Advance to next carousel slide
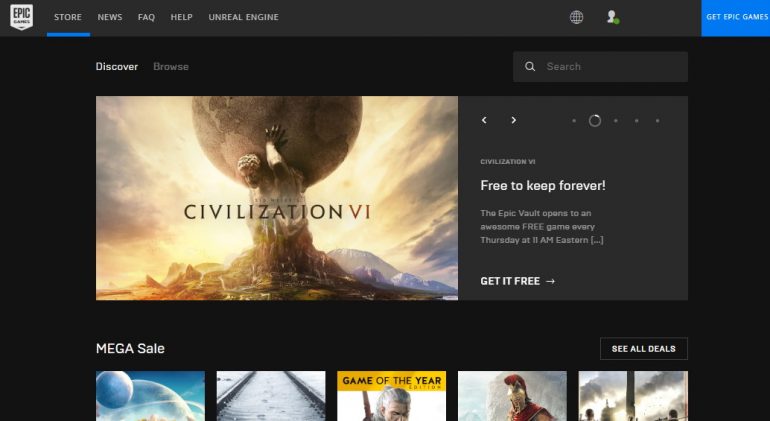The image size is (770, 421). tap(514, 120)
